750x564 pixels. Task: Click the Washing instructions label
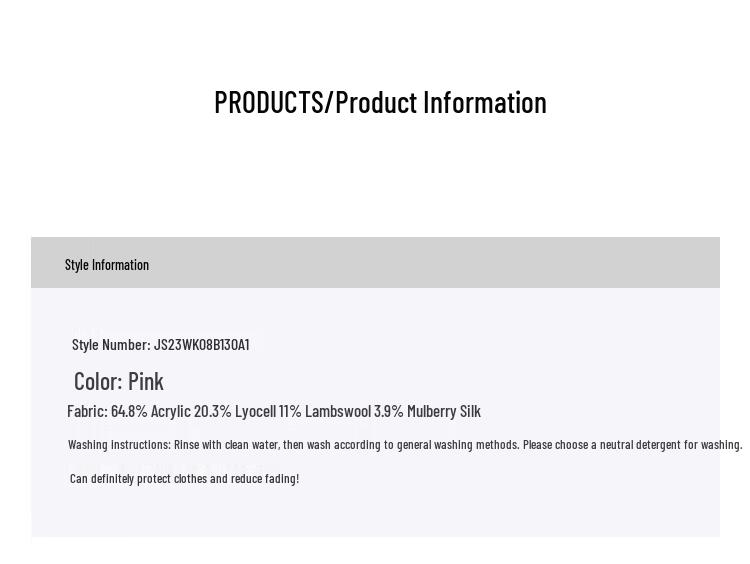(x=119, y=444)
